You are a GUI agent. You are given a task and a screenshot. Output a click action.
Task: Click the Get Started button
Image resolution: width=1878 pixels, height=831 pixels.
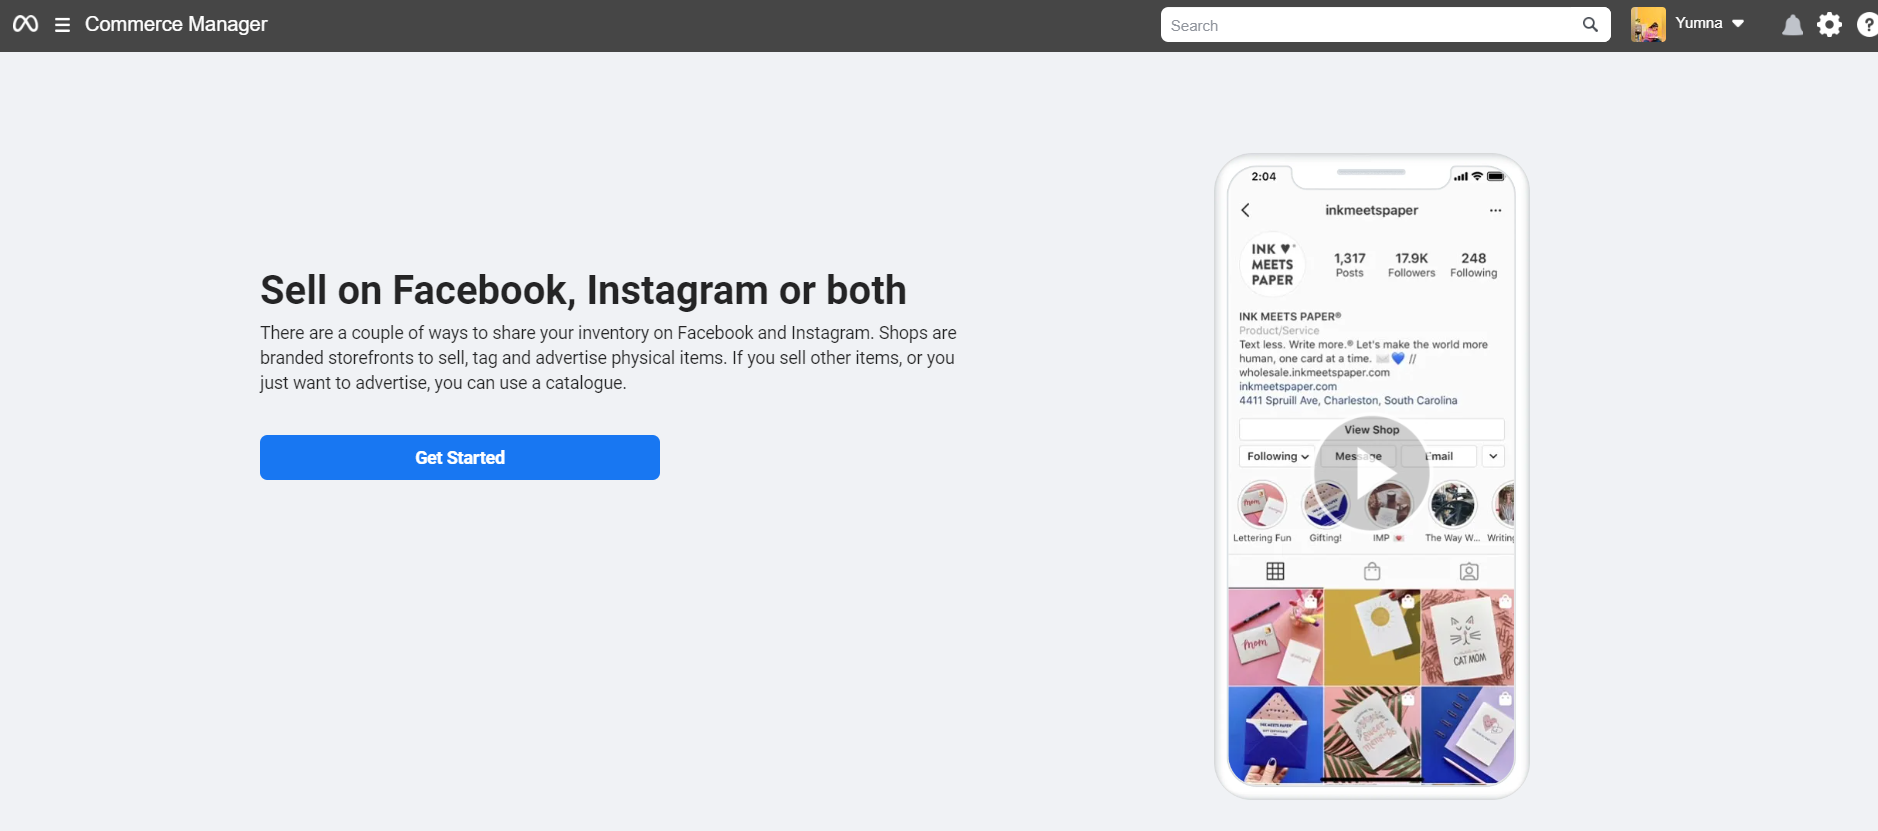click(460, 457)
